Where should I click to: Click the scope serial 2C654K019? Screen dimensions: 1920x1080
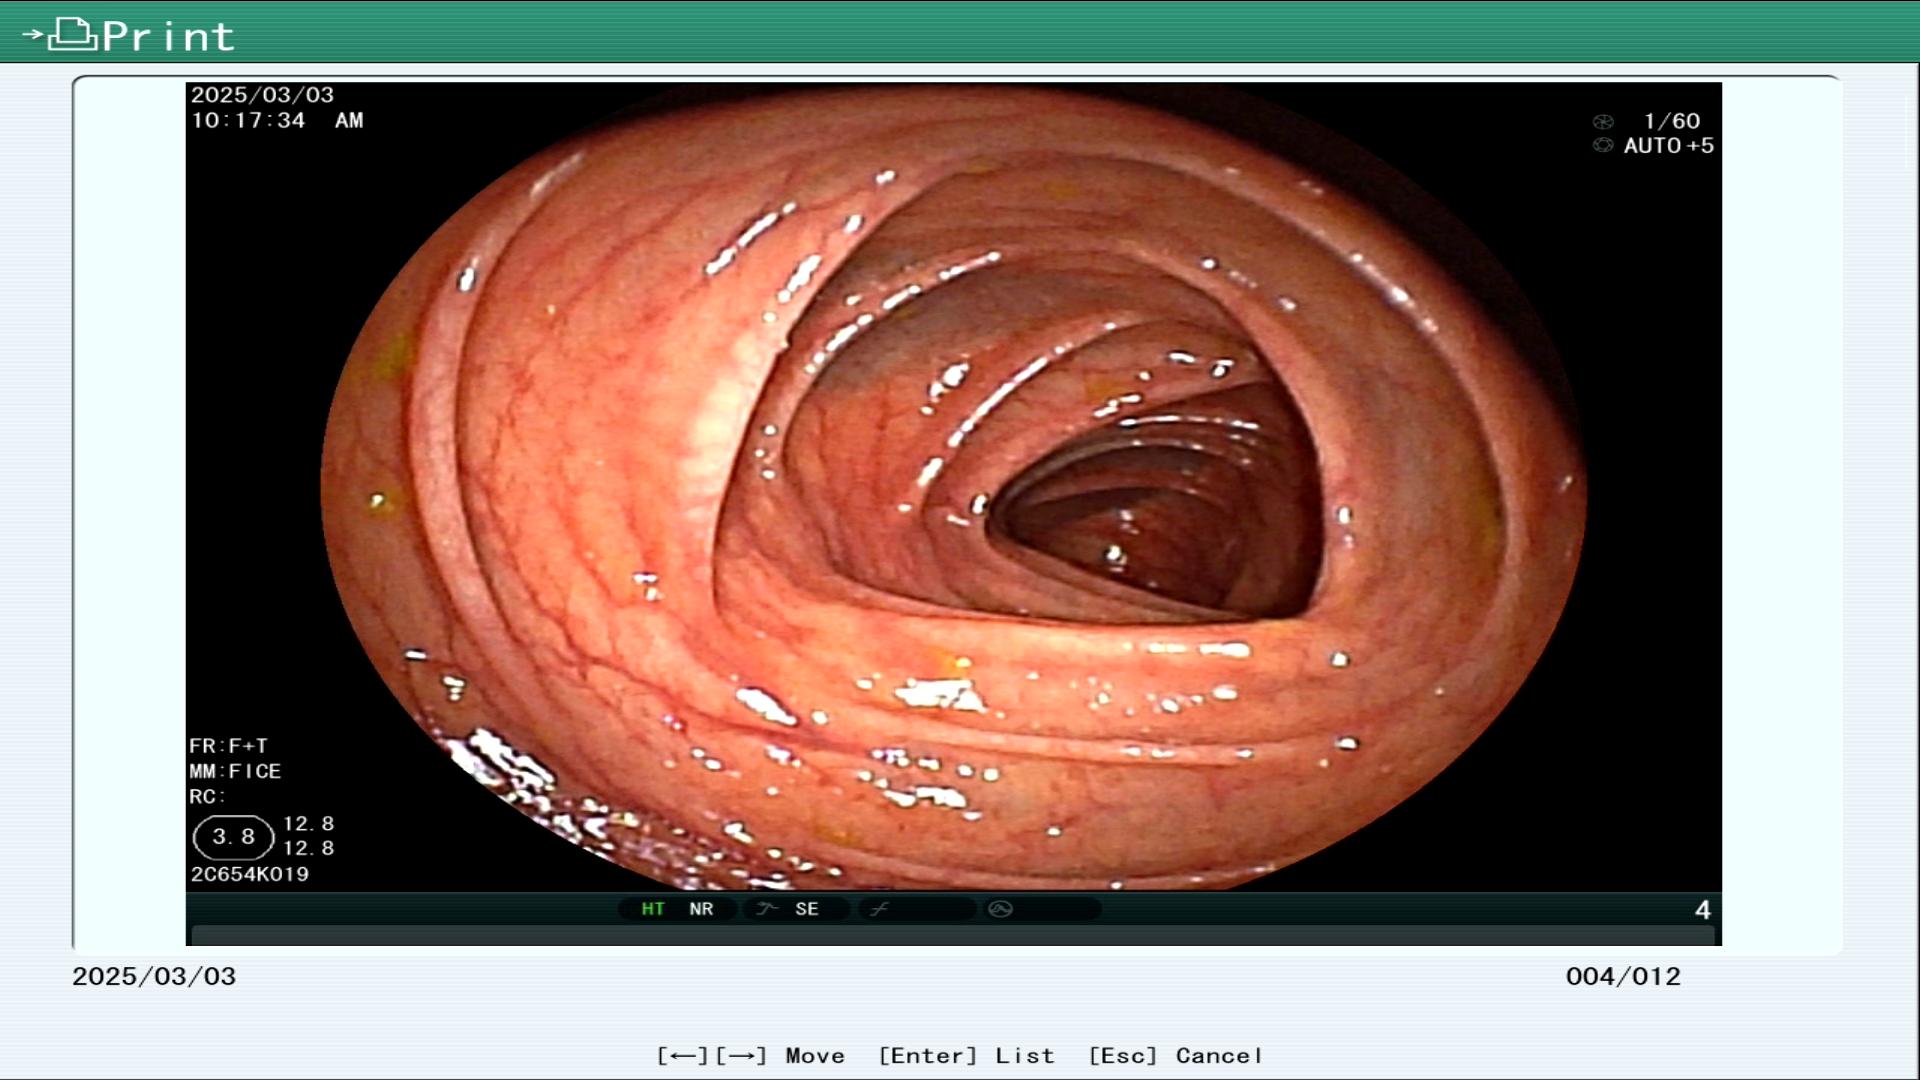point(250,874)
